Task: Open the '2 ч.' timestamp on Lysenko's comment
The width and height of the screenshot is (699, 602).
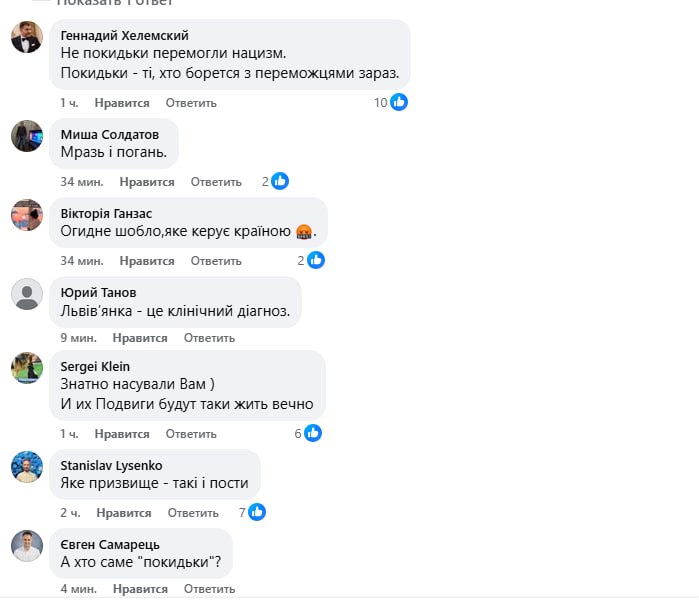Action: click(x=70, y=513)
